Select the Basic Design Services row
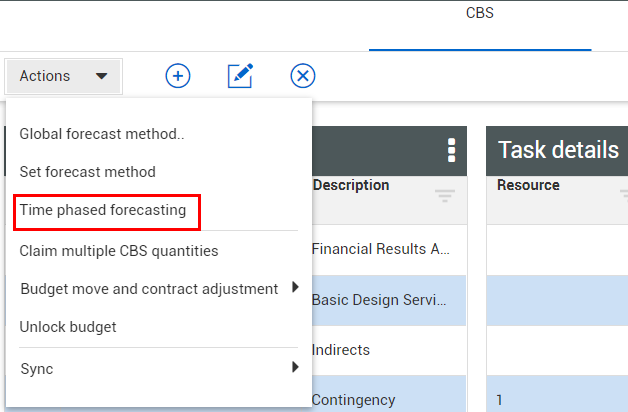628x412 pixels. 385,300
